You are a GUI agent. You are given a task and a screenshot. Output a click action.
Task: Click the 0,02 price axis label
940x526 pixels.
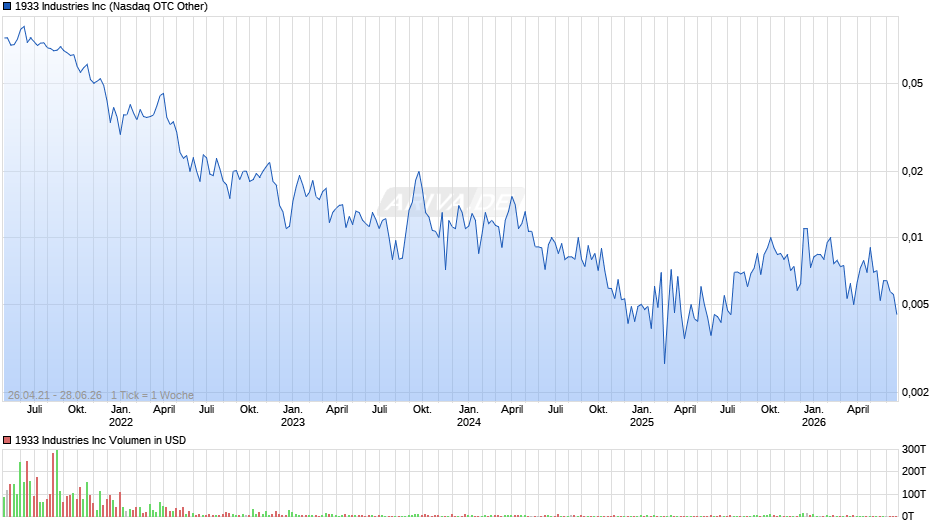(x=912, y=172)
